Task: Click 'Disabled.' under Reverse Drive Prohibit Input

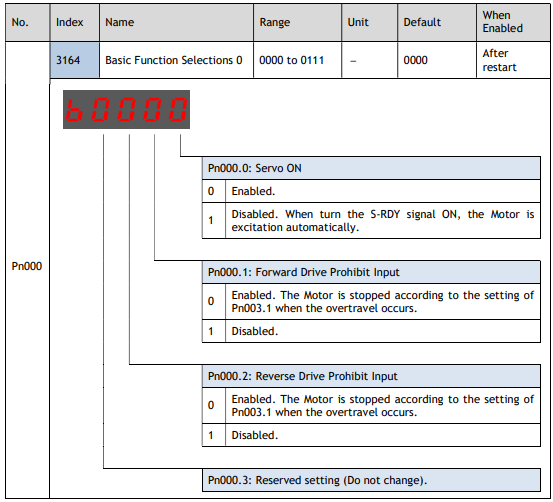Action: [383, 435]
